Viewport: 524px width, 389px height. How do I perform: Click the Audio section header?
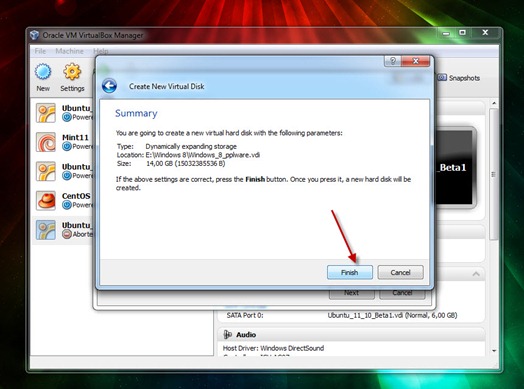coord(351,335)
